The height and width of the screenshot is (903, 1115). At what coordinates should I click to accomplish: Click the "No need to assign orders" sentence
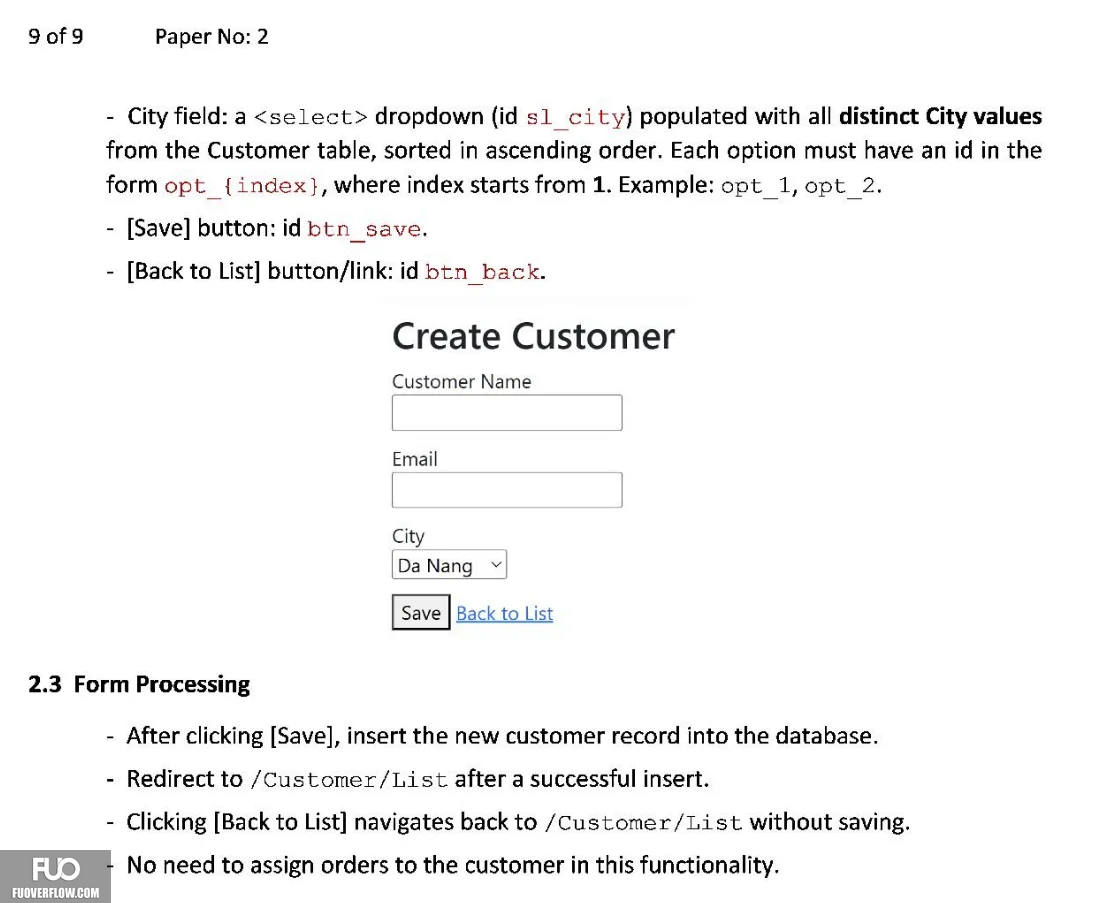coord(453,865)
